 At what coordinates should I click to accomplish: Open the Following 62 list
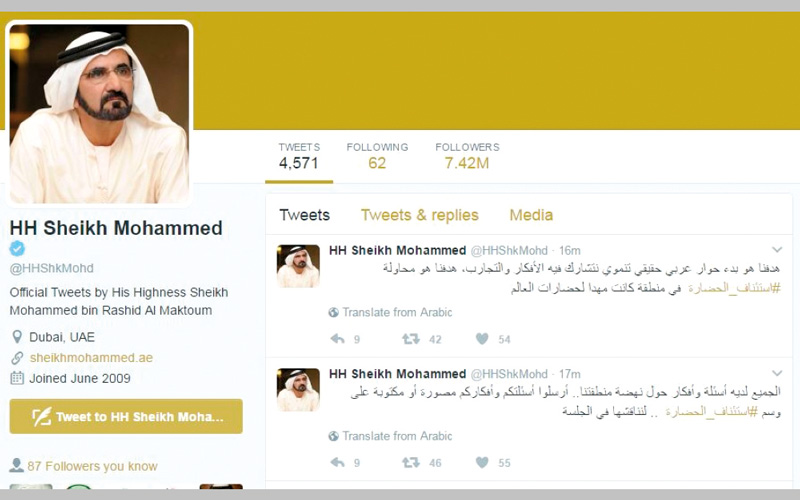pos(377,156)
